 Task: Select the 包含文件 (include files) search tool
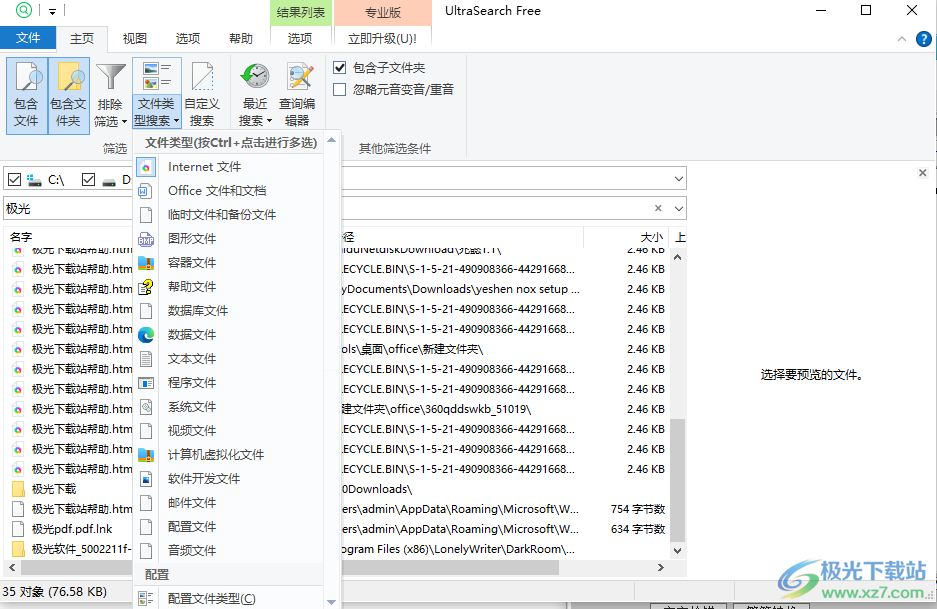pos(25,93)
